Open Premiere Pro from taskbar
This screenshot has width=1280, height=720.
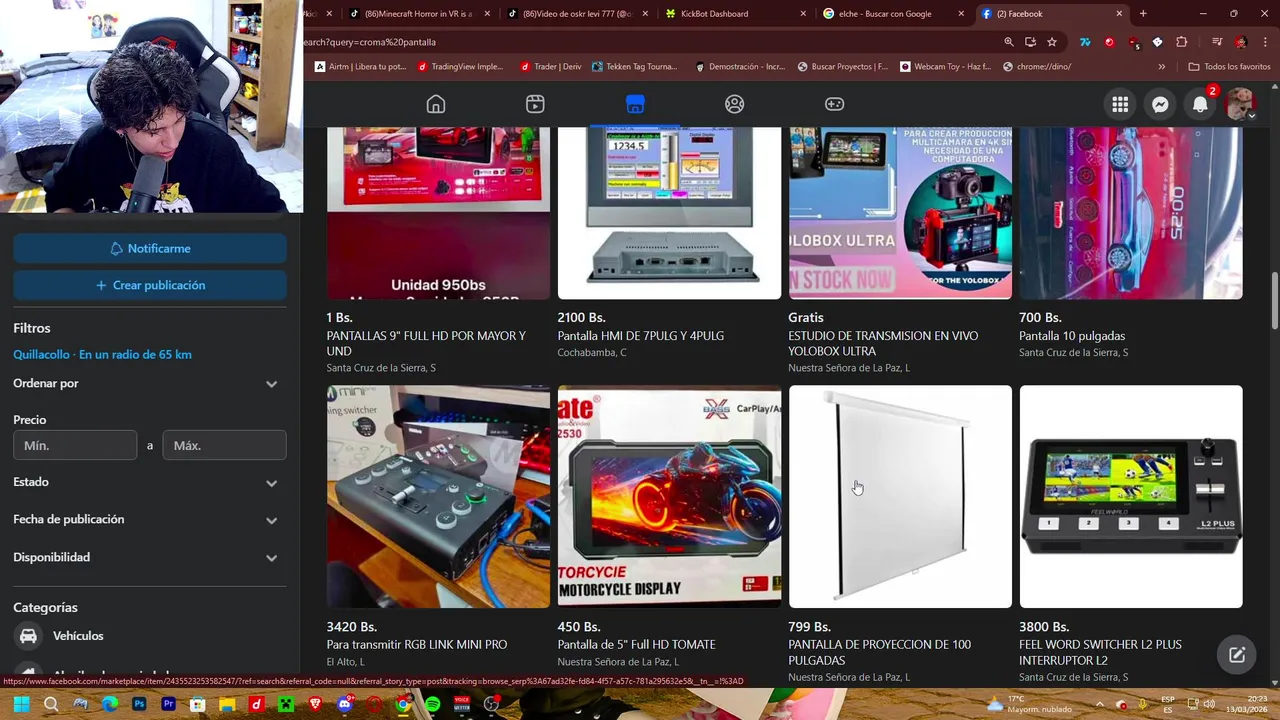[169, 704]
